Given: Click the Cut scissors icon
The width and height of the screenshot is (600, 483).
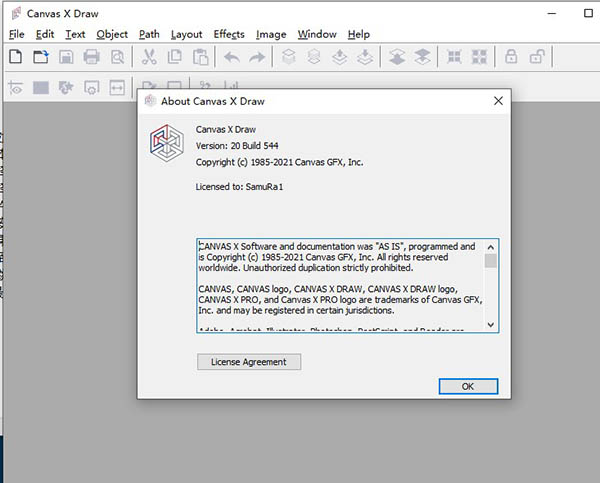Looking at the screenshot, I should tap(149, 57).
